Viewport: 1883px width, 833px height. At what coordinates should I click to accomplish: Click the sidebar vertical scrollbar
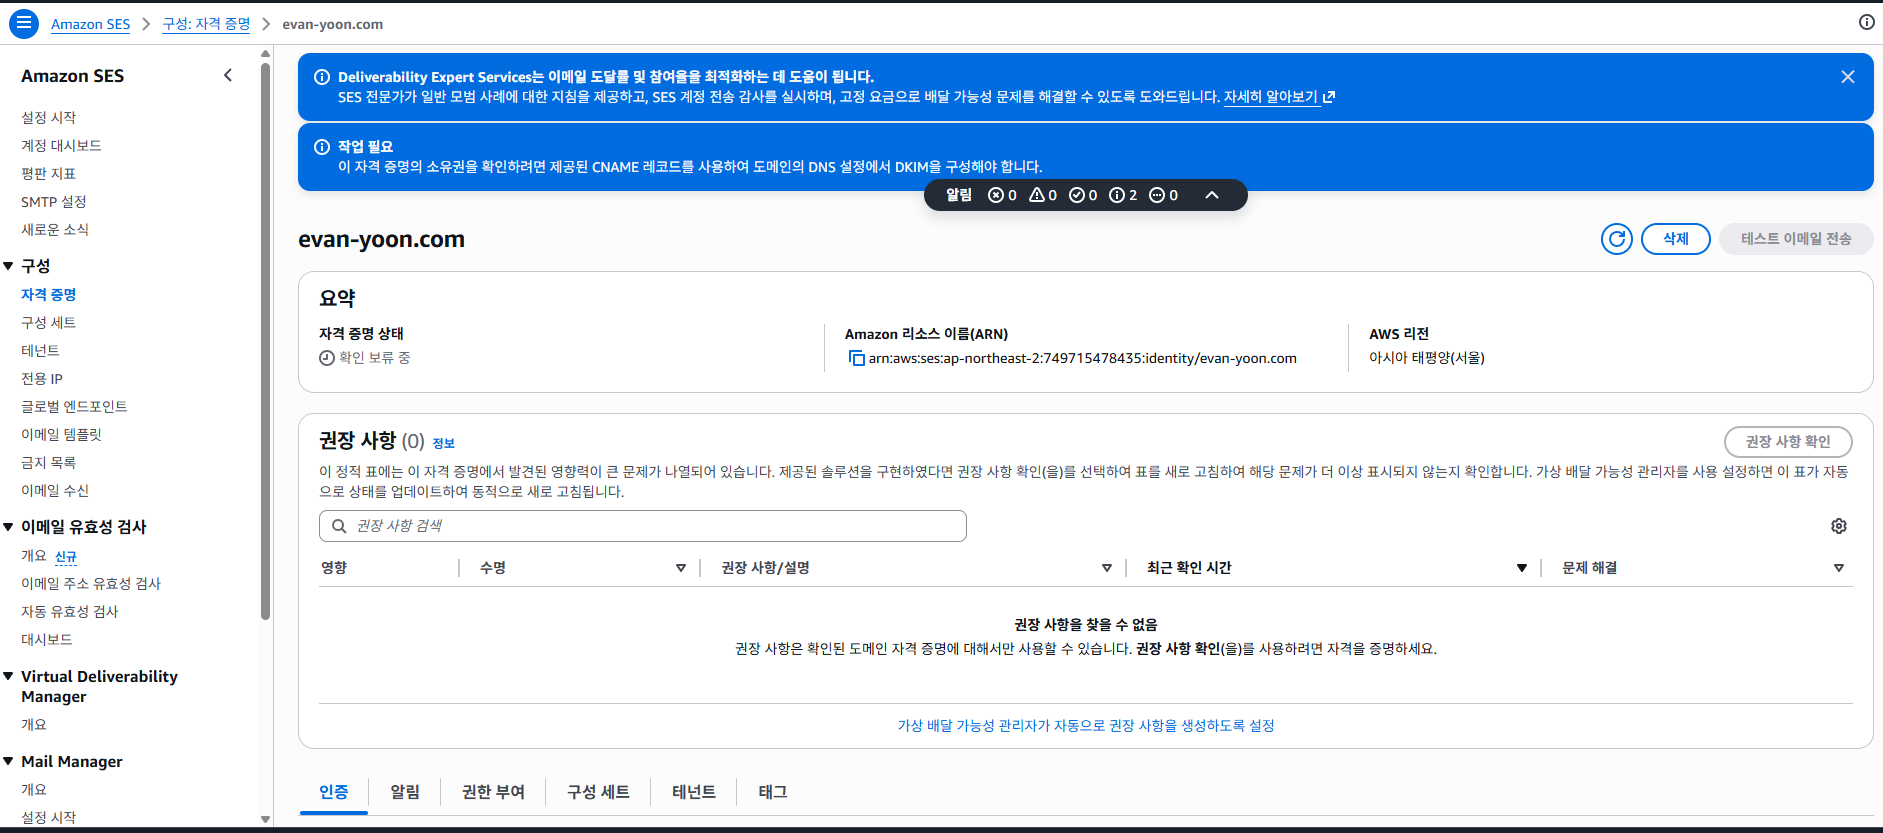tap(265, 340)
